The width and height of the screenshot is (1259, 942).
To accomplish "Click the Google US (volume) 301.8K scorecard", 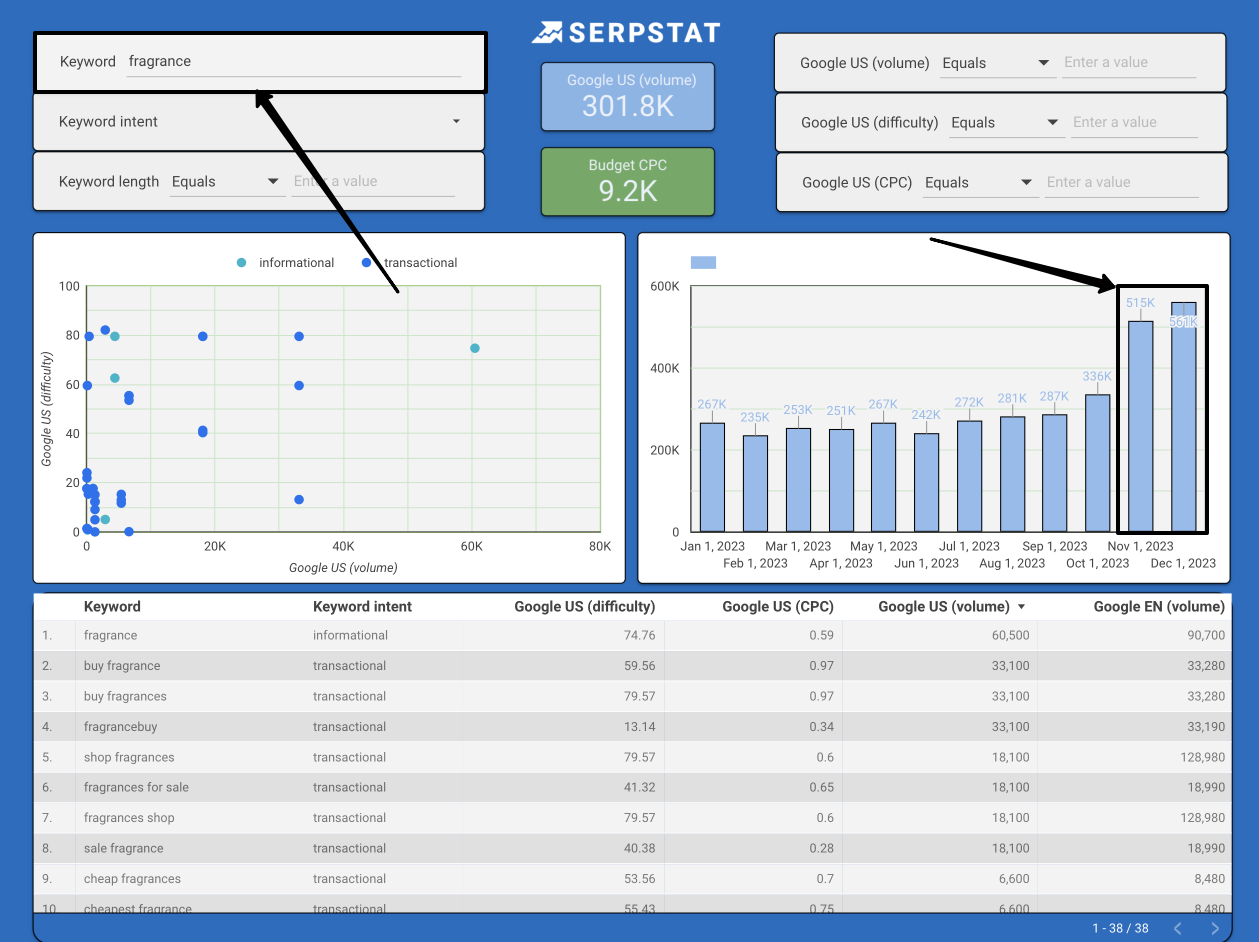I will [627, 96].
